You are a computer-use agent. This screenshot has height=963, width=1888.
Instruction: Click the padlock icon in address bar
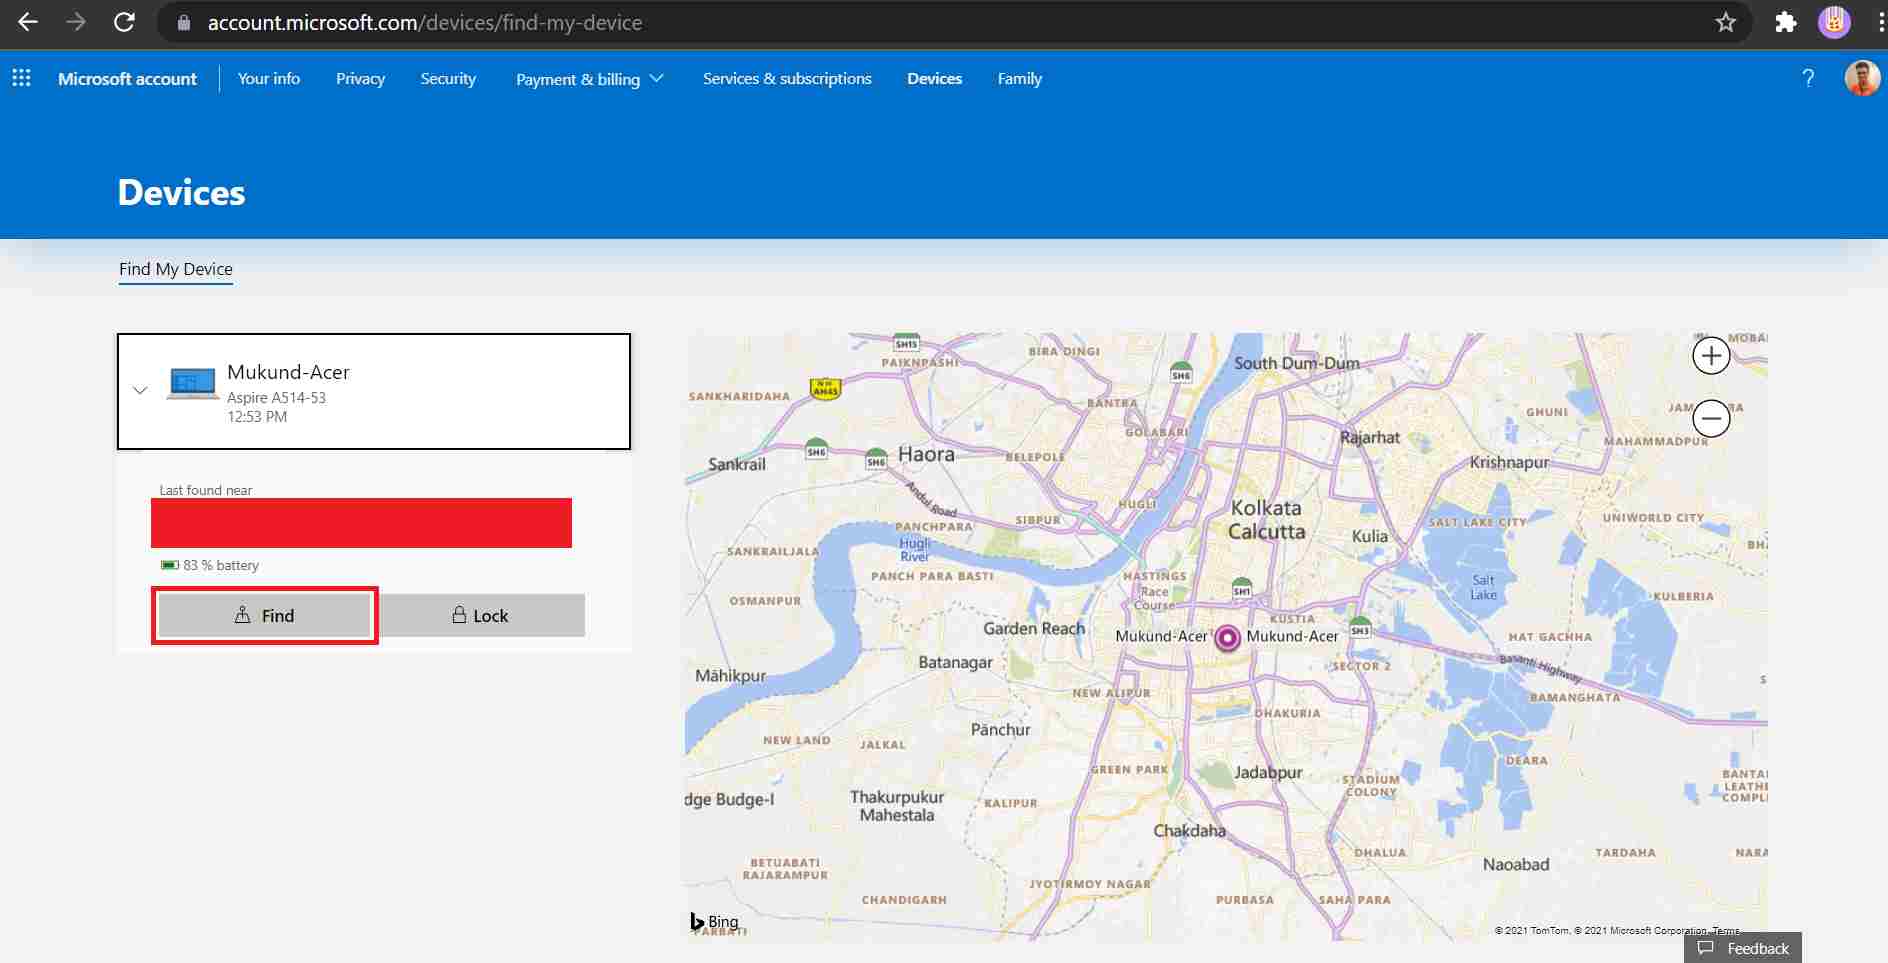click(x=184, y=22)
